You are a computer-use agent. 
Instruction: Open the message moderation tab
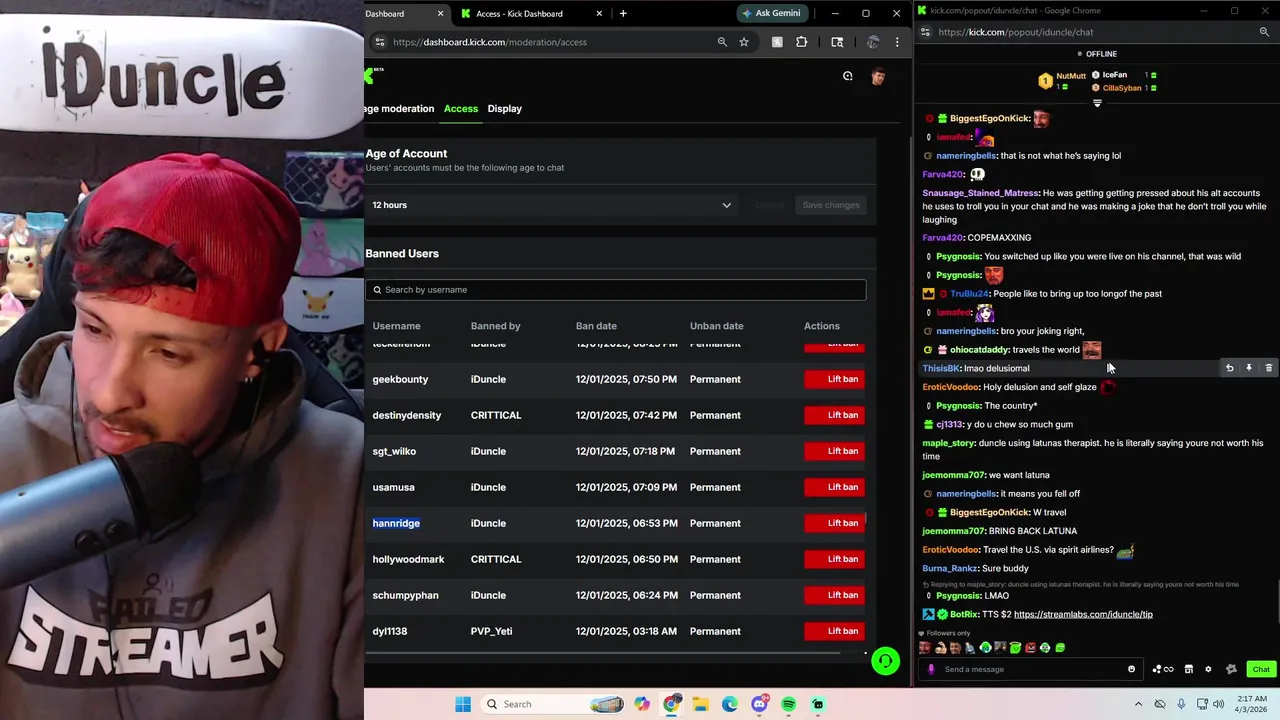coord(400,108)
